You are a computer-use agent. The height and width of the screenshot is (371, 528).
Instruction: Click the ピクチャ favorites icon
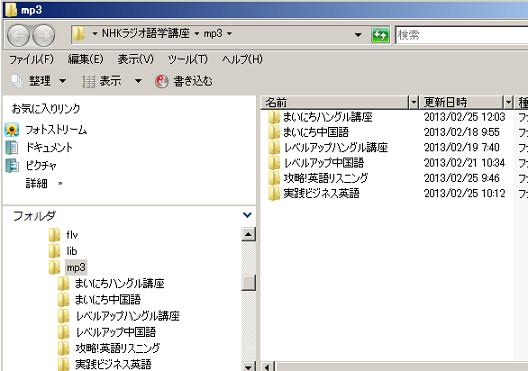click(12, 165)
